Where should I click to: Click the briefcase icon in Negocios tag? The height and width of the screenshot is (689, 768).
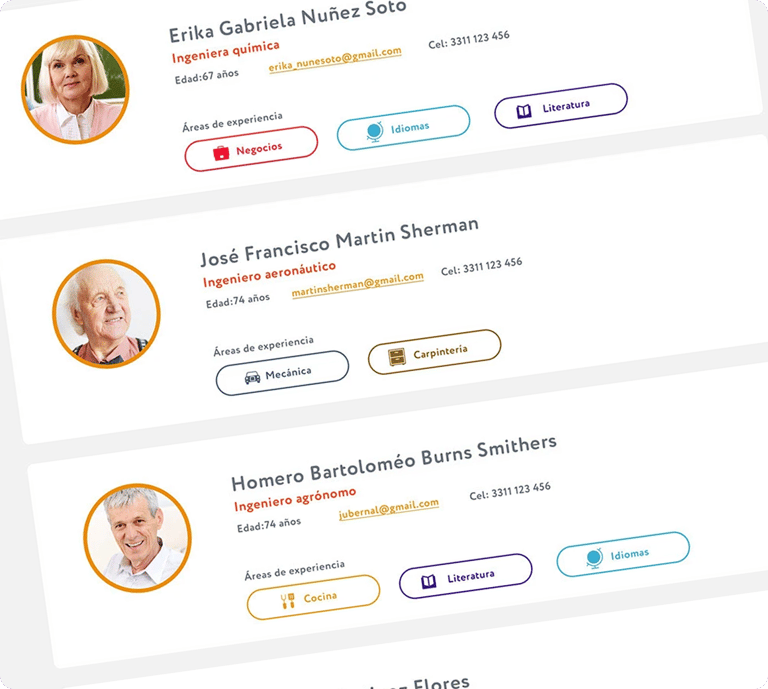[x=221, y=153]
